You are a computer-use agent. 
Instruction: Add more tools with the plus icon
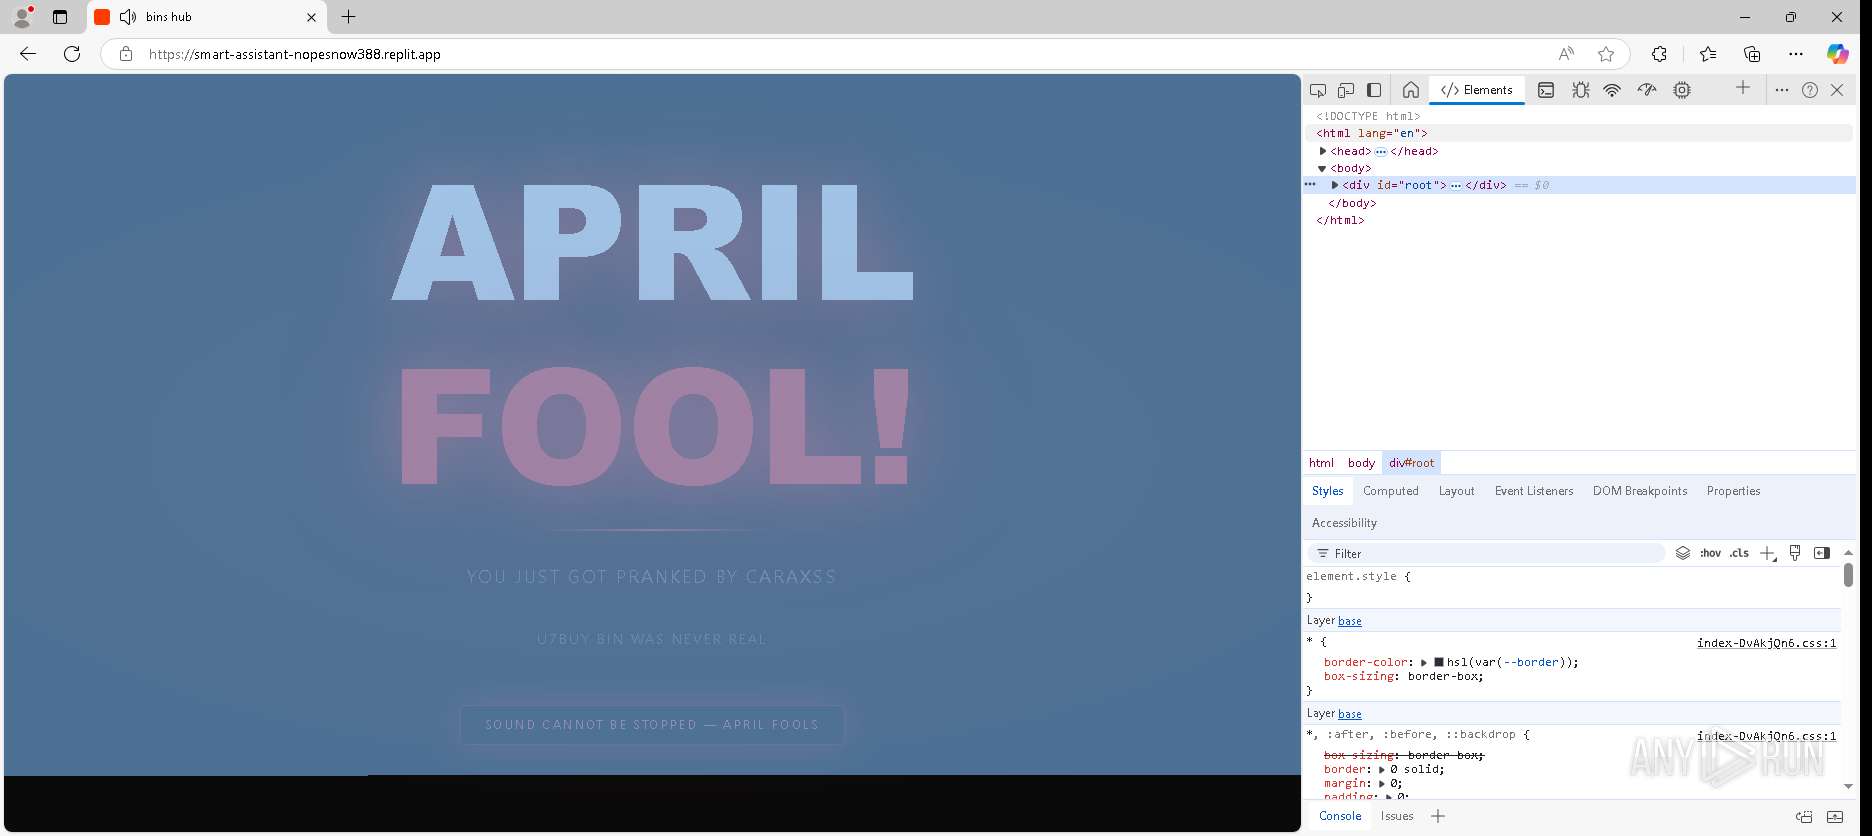1743,88
